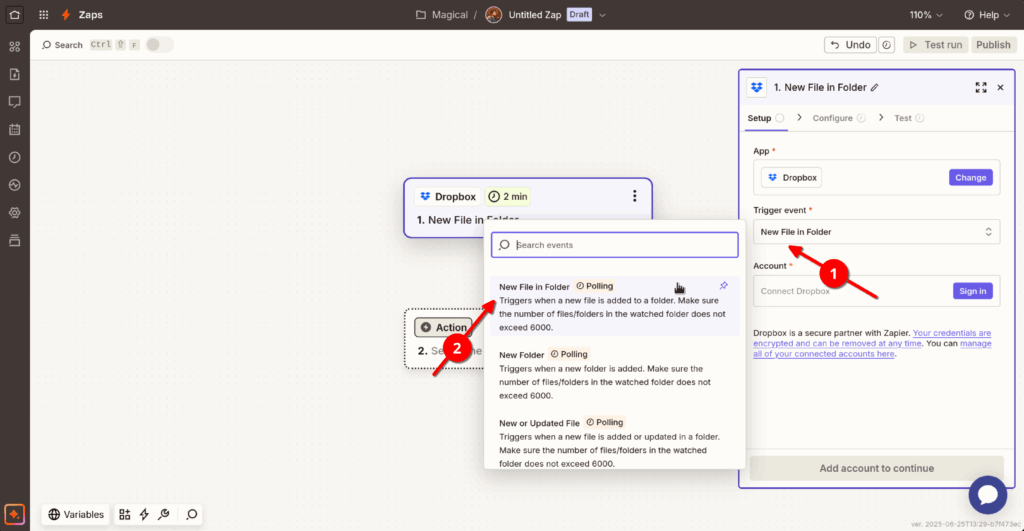The width and height of the screenshot is (1024, 531).
Task: Click the add-apps grid icon in bottom toolbar
Action: [125, 515]
